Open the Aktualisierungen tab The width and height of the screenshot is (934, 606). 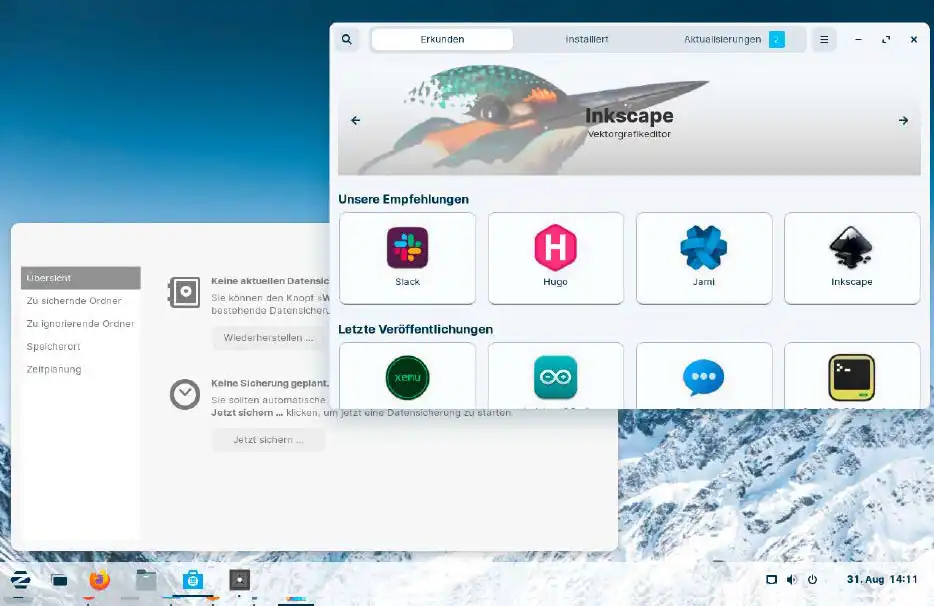[x=733, y=39]
